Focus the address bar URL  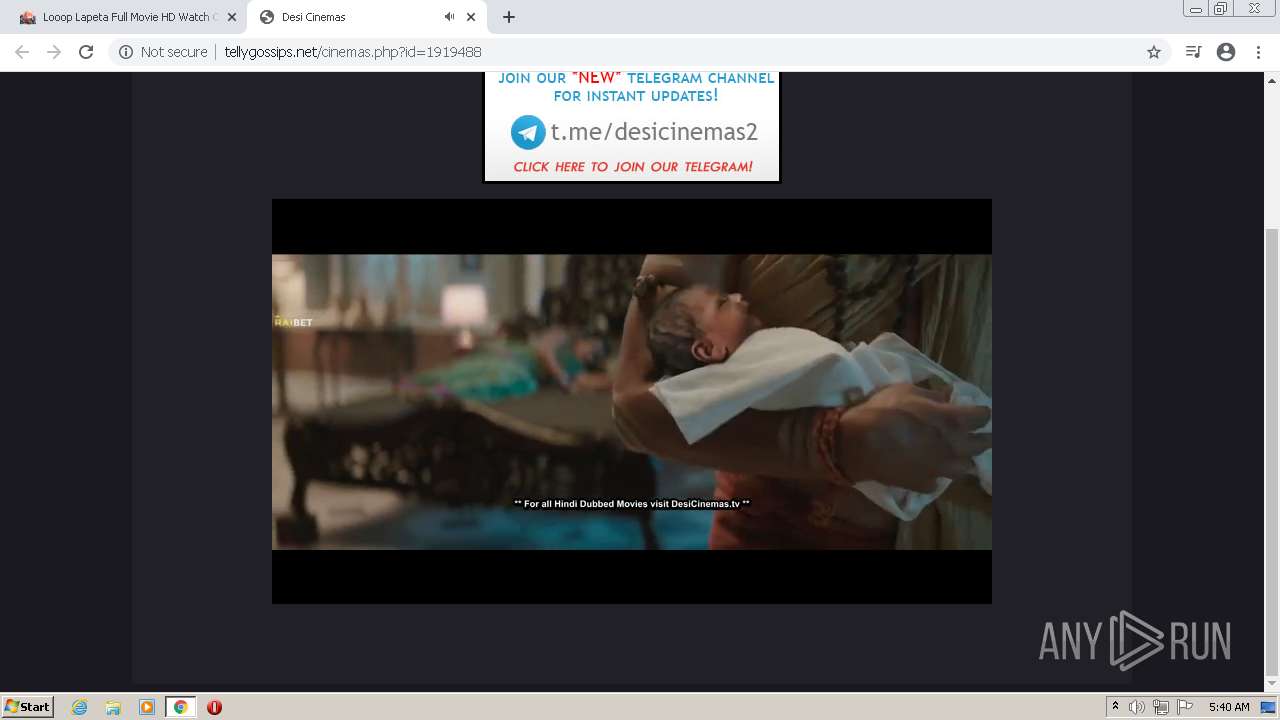click(352, 52)
